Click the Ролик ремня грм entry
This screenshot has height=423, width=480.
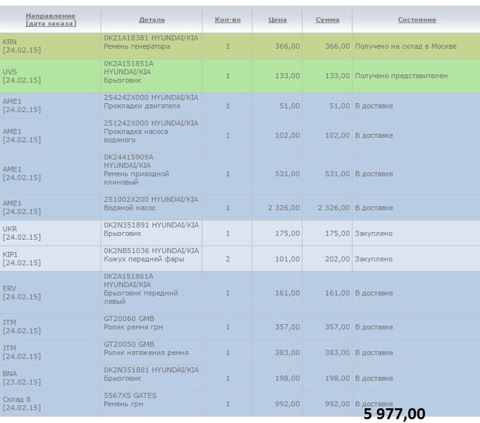click(133, 323)
